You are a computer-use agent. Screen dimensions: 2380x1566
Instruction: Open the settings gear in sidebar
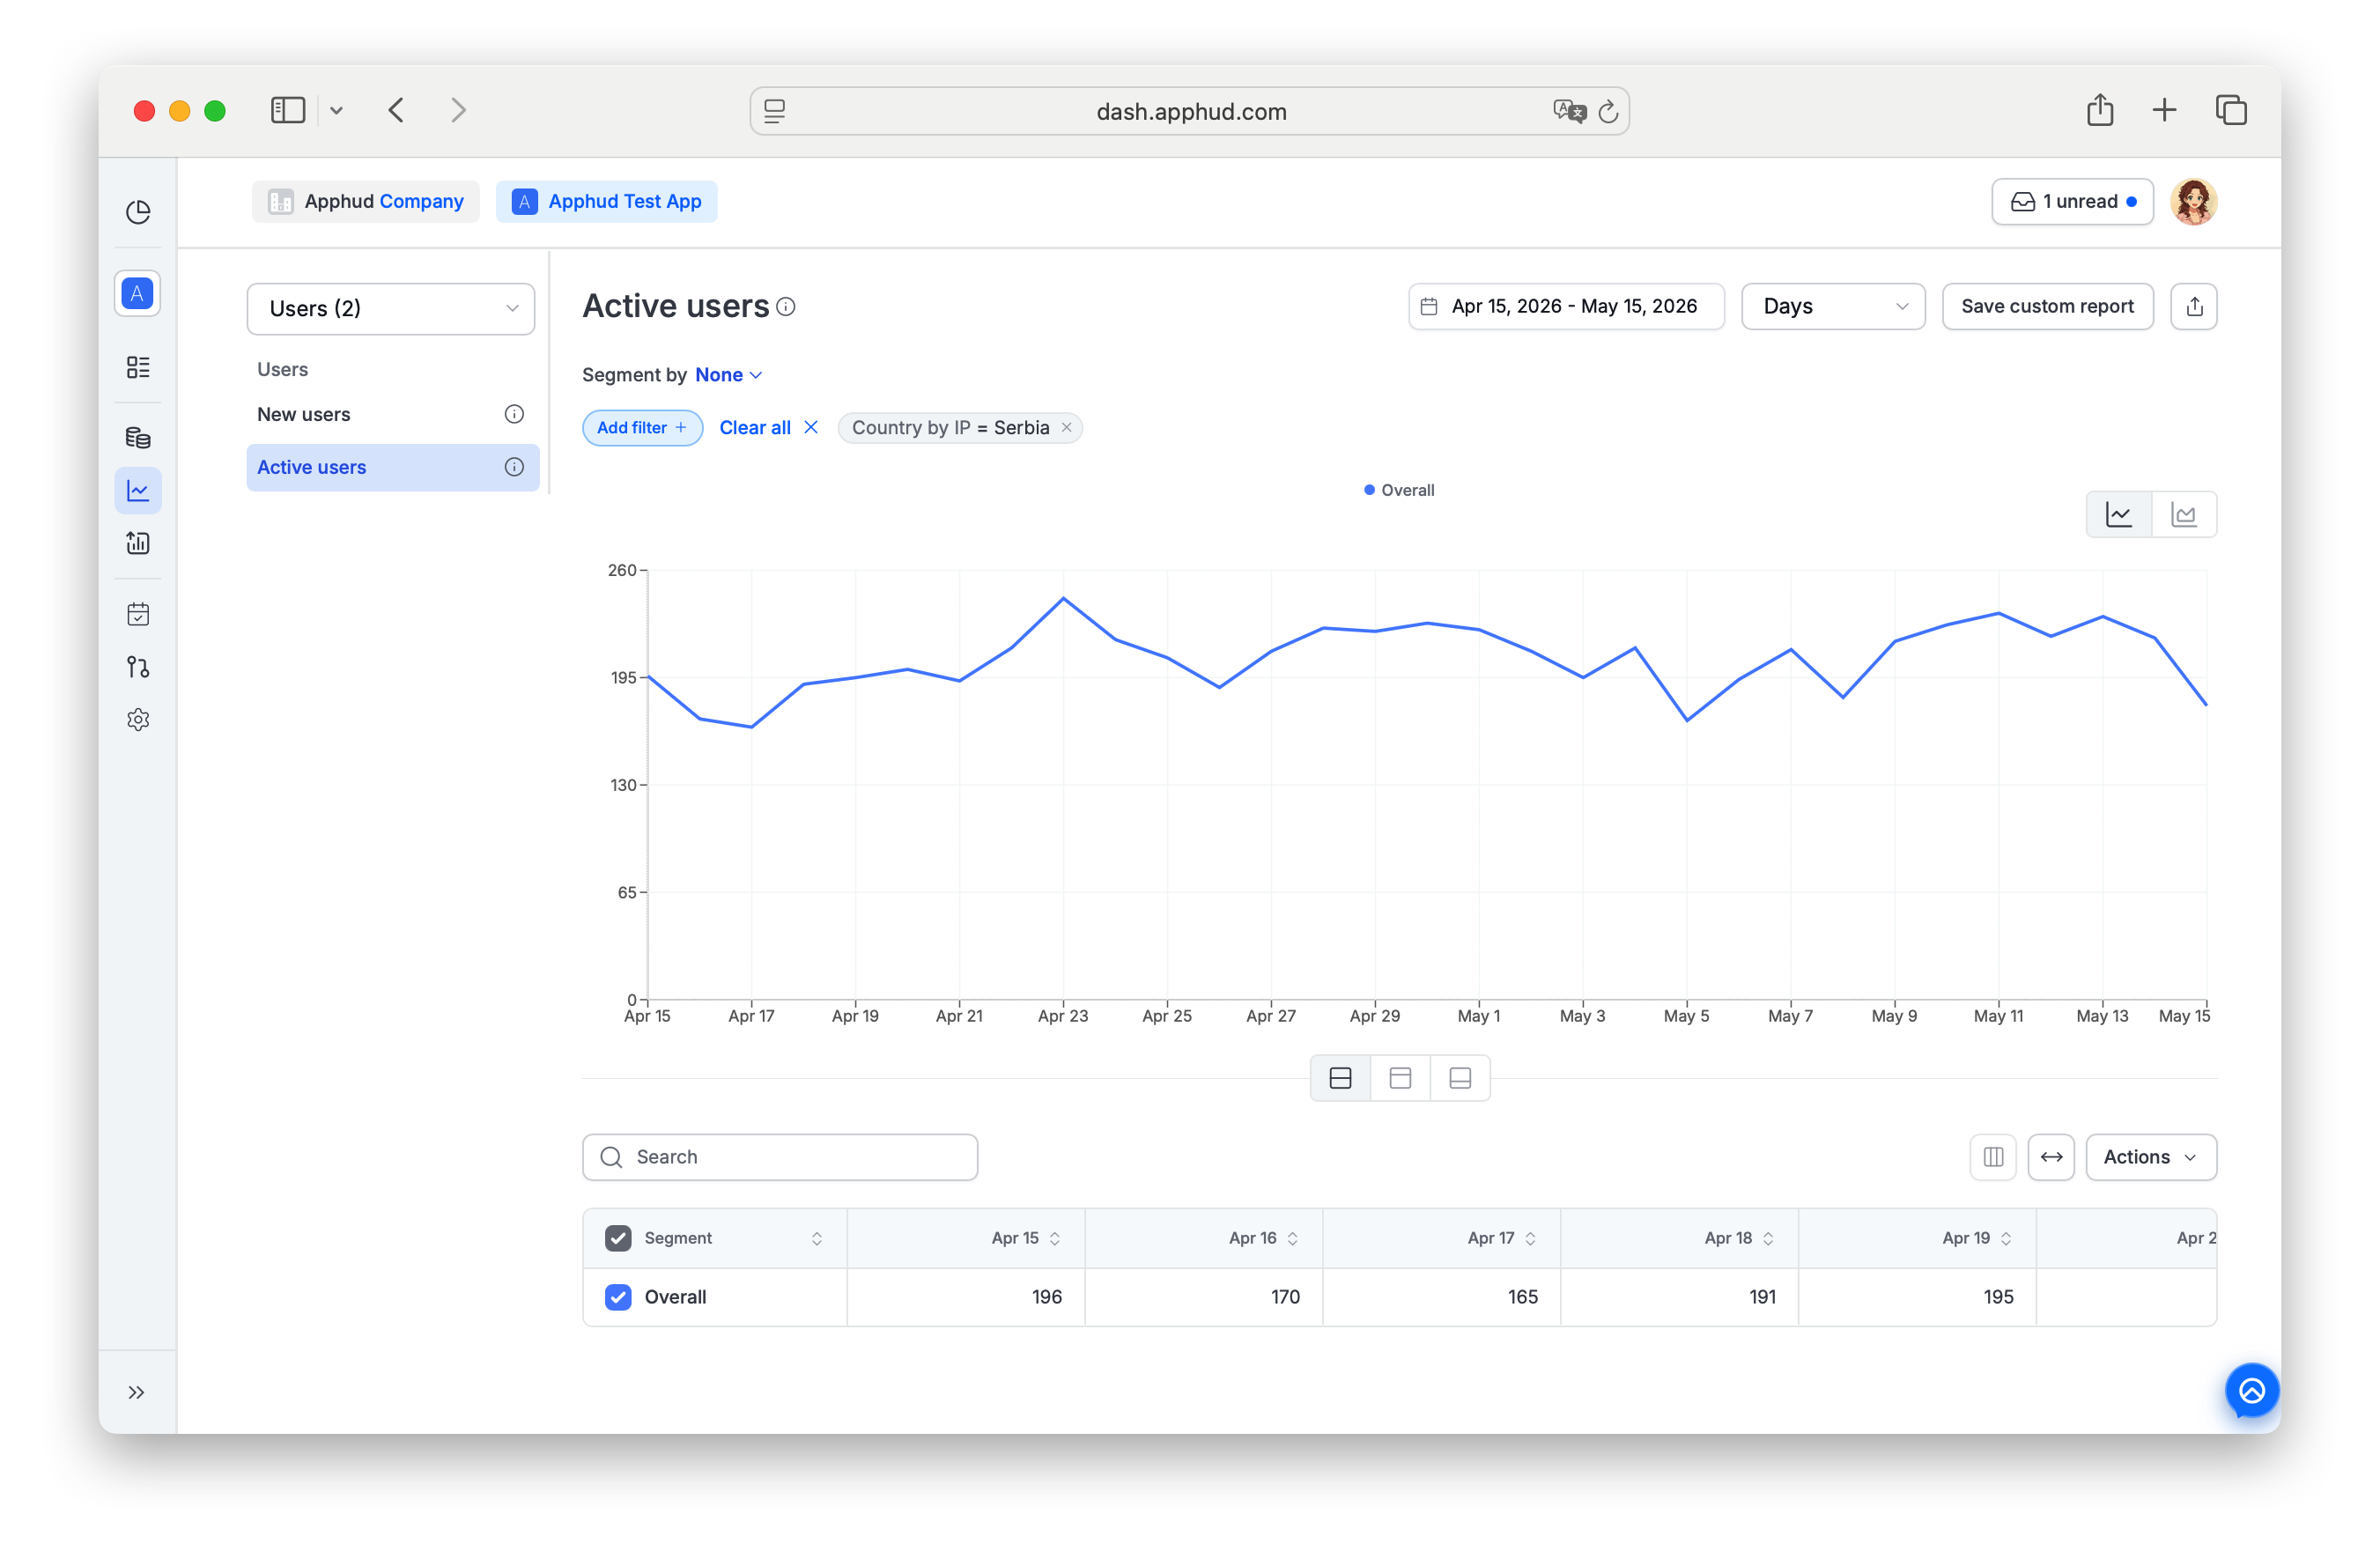point(138,720)
